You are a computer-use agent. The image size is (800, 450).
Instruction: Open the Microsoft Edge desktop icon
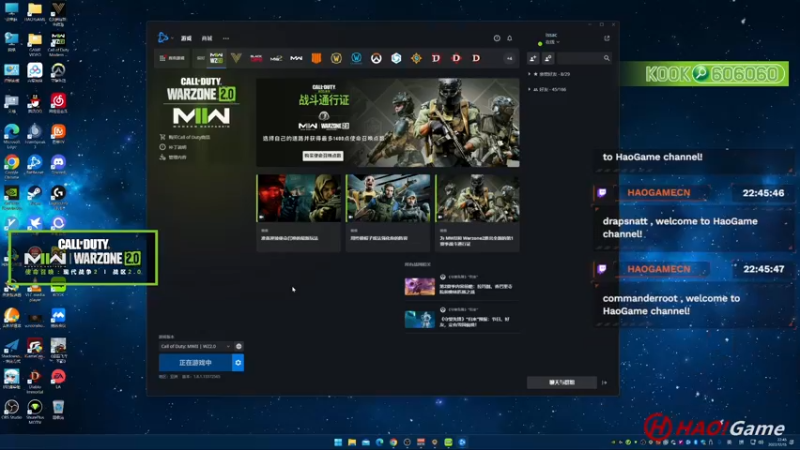tap(12, 136)
